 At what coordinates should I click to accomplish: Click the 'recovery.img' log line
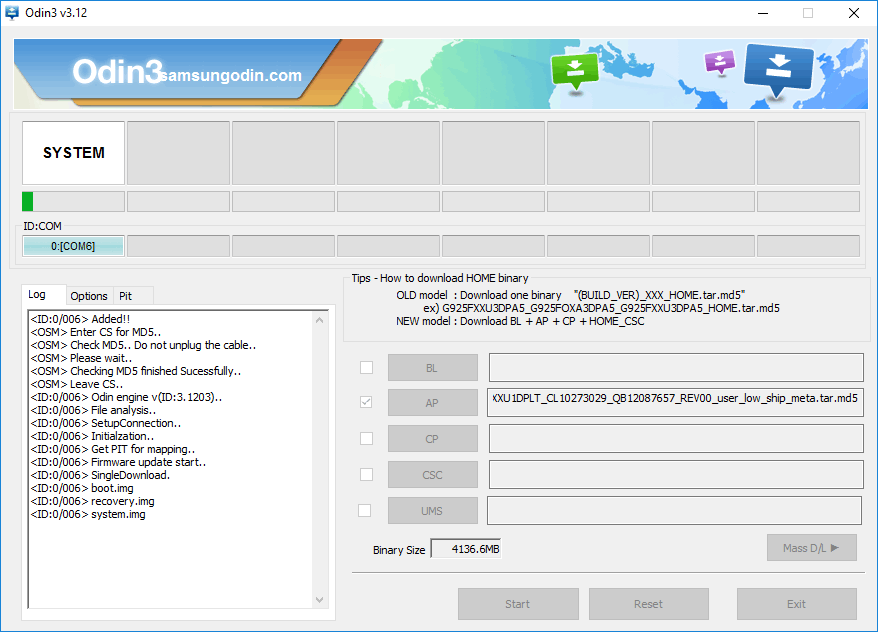pyautogui.click(x=92, y=501)
